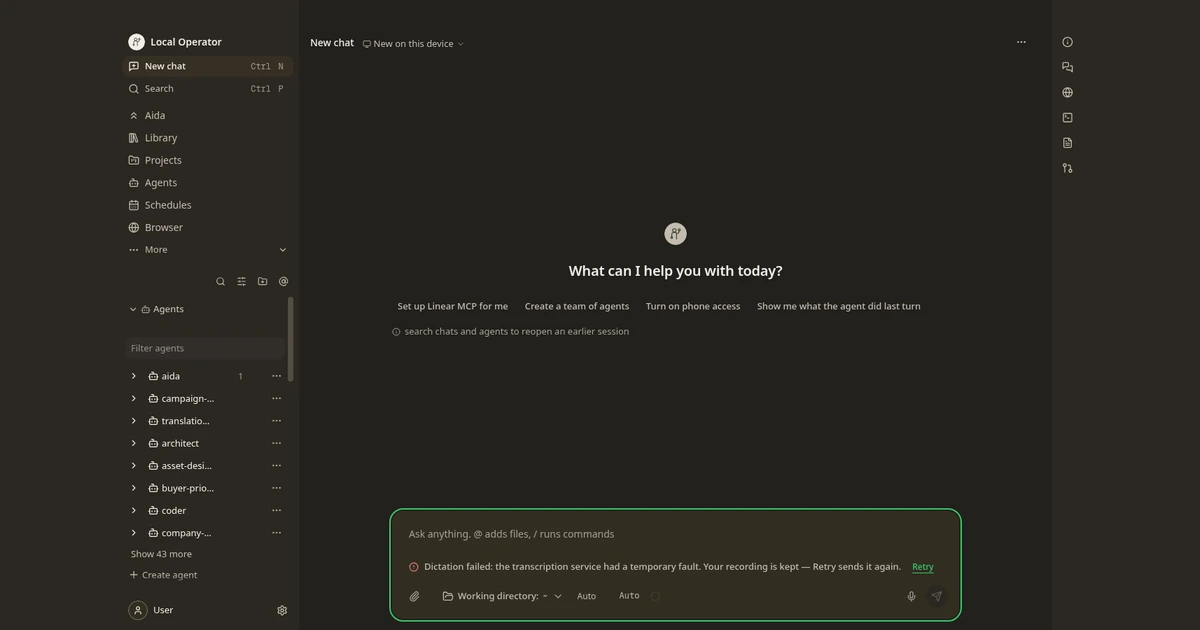Open options menu for architect agent

tap(277, 444)
